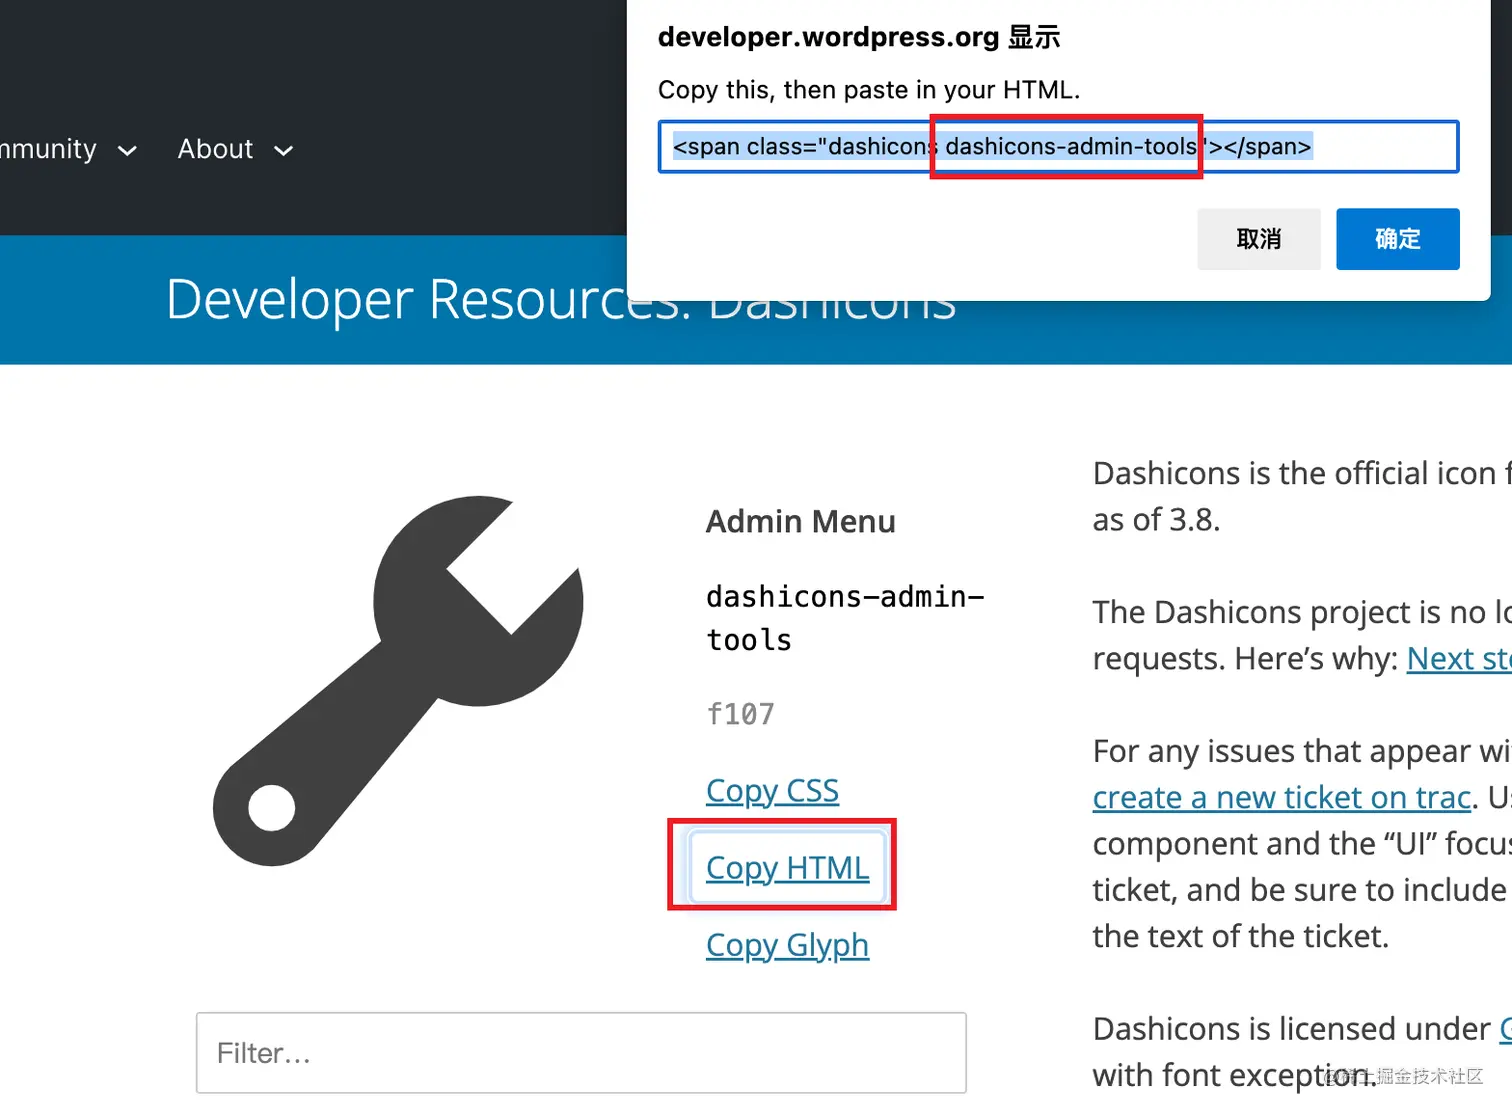
Task: Expand the Community dropdown chevron
Action: (x=127, y=151)
